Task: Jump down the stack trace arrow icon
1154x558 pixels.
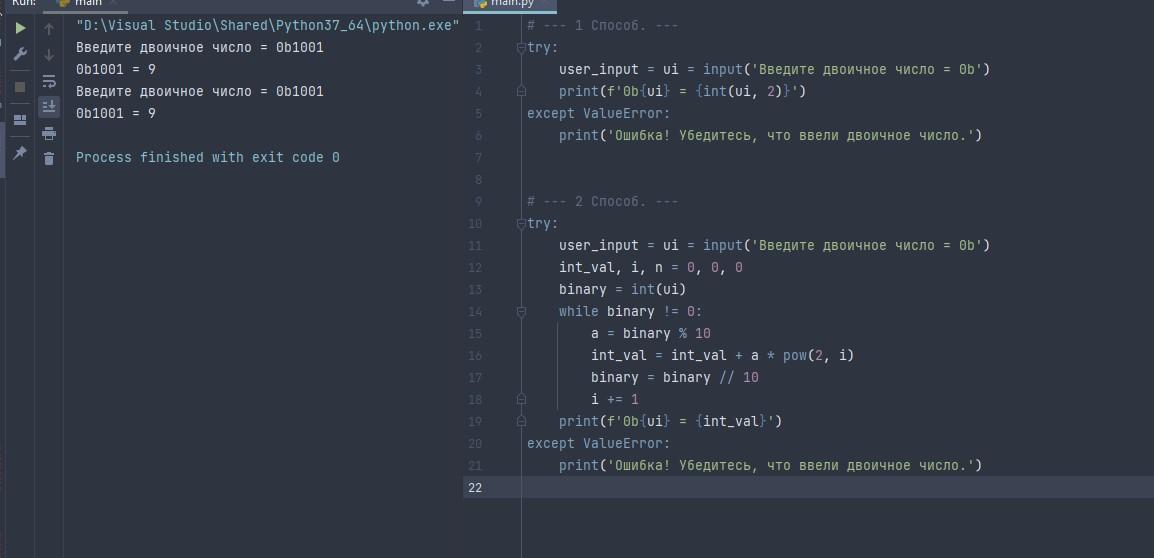Action: tap(49, 55)
